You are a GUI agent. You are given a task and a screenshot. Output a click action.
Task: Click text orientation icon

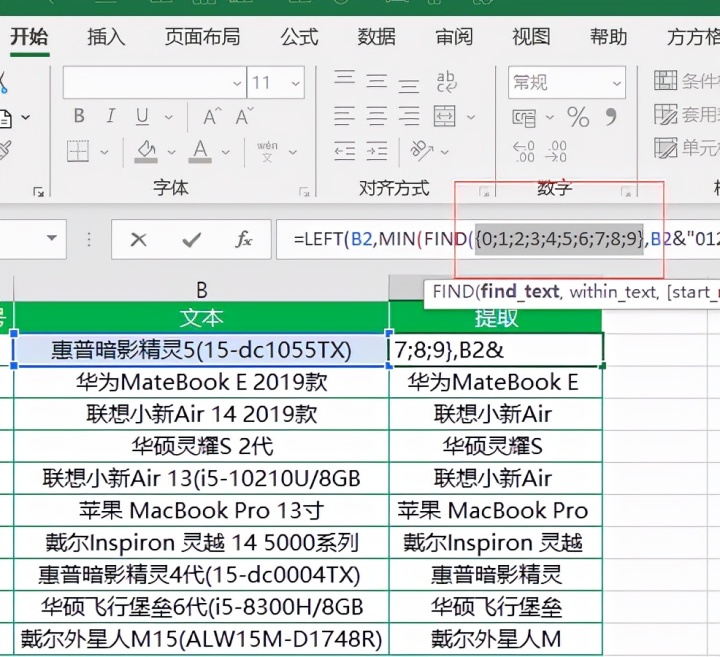422,150
